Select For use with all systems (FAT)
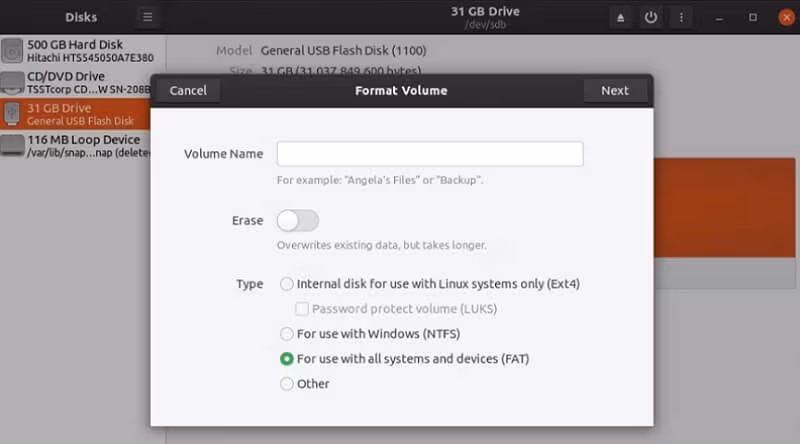Screen dimensions: 800x444 pos(287,359)
